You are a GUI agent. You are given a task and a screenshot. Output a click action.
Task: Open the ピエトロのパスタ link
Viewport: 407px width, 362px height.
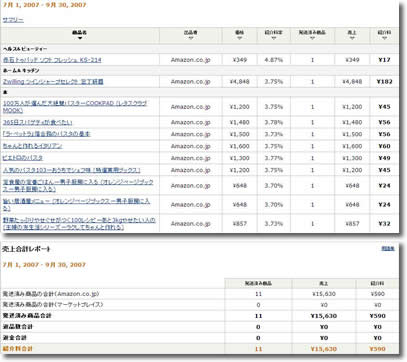coord(23,158)
